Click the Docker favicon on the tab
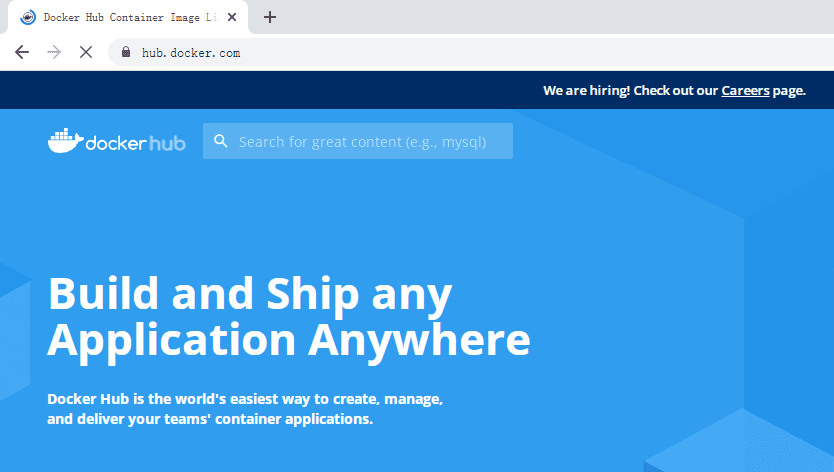This screenshot has width=834, height=472. (28, 18)
